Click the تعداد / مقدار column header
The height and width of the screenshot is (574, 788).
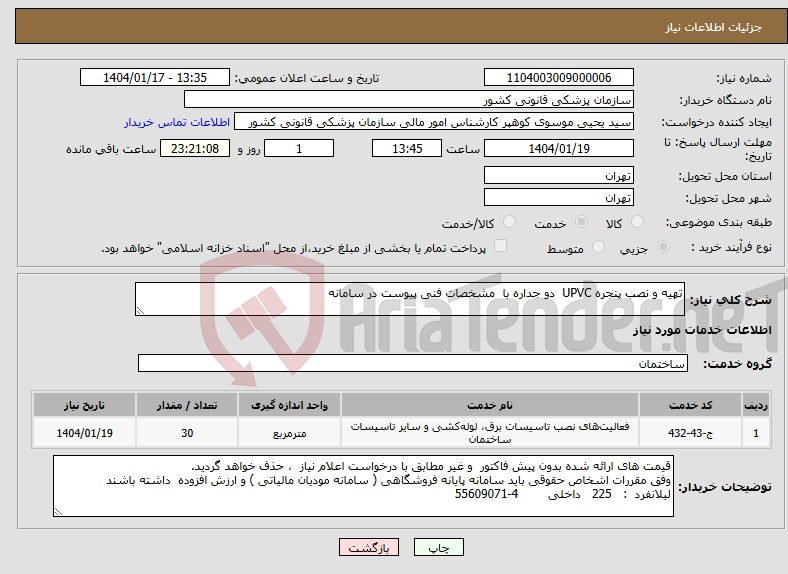(x=187, y=405)
